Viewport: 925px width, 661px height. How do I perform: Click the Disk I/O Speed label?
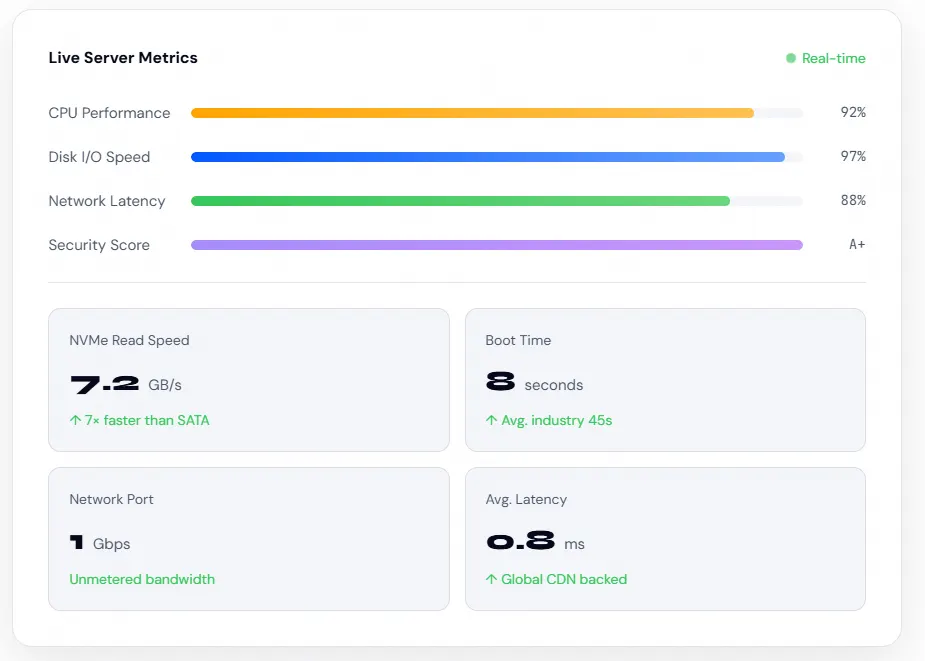pyautogui.click(x=99, y=157)
